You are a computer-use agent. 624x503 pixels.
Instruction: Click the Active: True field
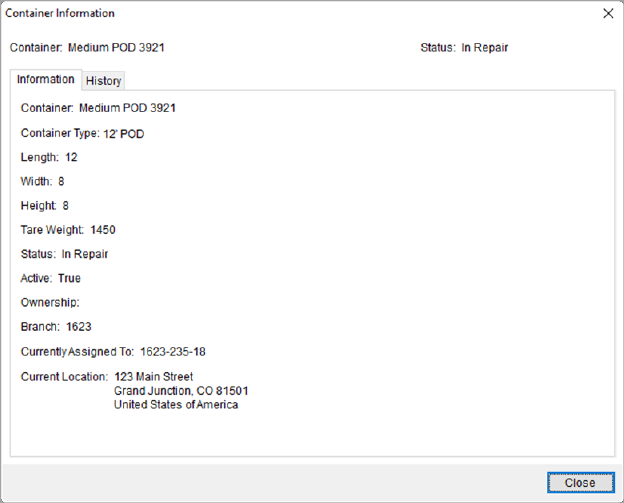pos(51,278)
